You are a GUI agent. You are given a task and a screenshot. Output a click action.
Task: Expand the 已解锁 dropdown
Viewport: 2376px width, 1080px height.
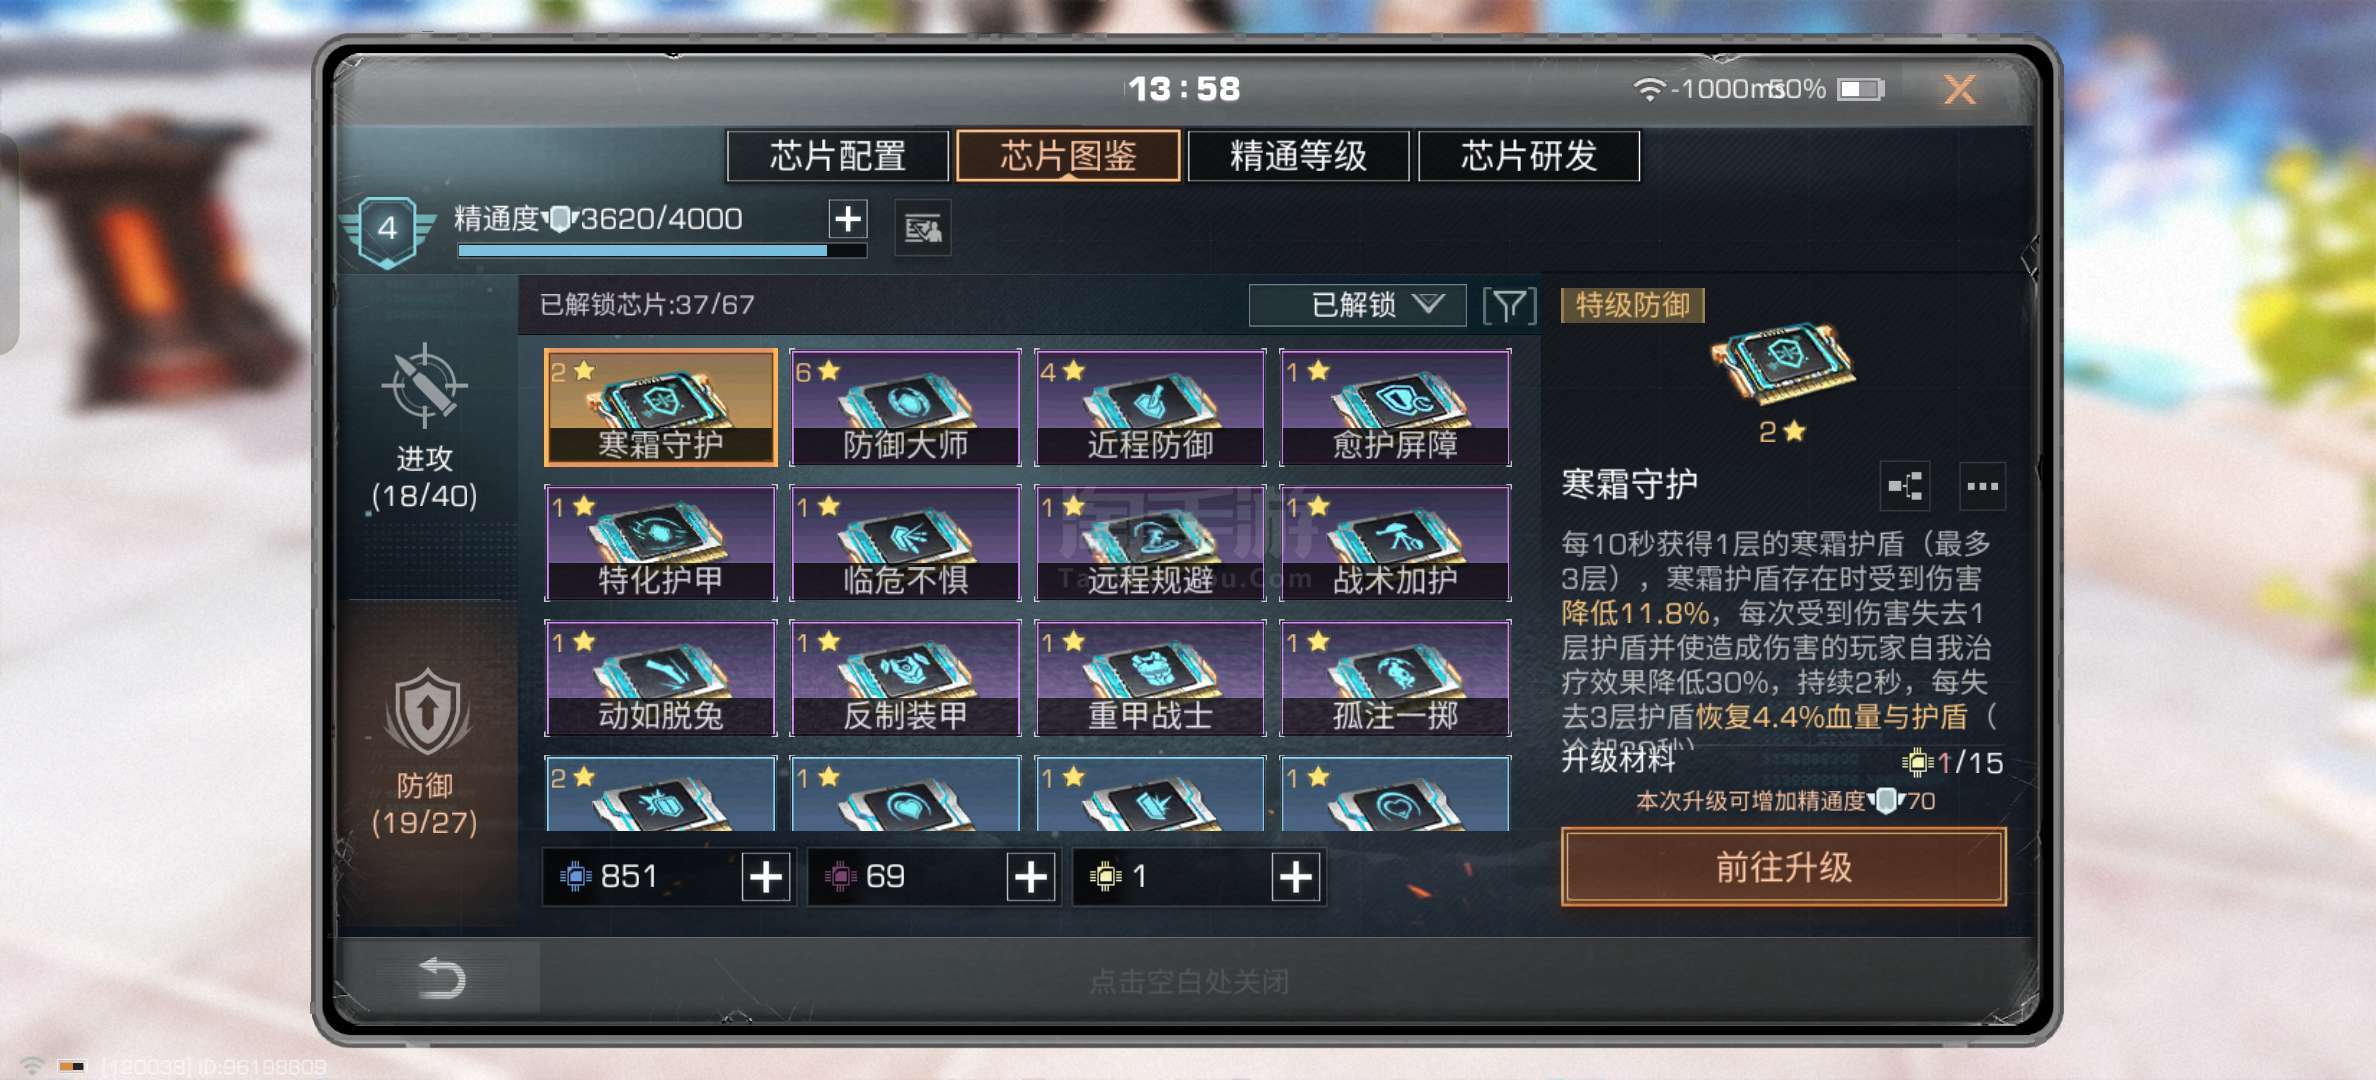1357,305
